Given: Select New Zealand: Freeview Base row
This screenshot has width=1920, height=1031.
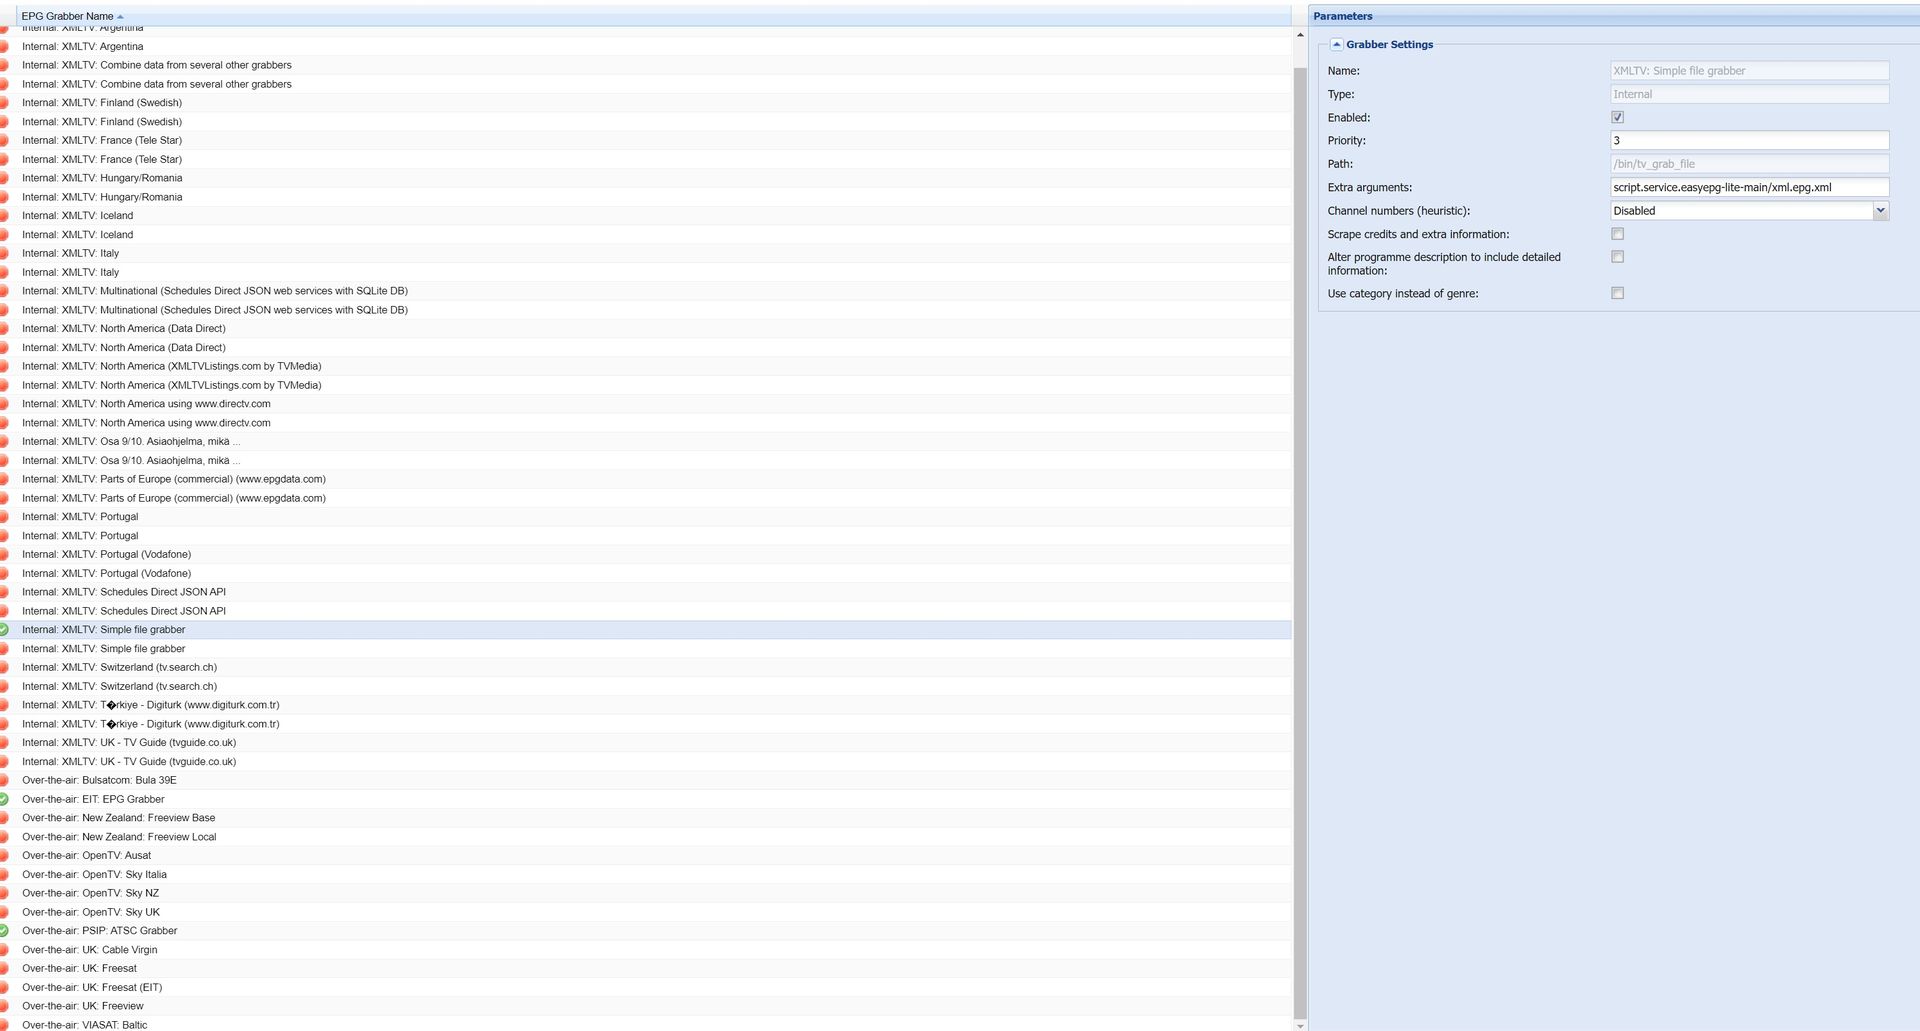Looking at the screenshot, I should (x=646, y=818).
